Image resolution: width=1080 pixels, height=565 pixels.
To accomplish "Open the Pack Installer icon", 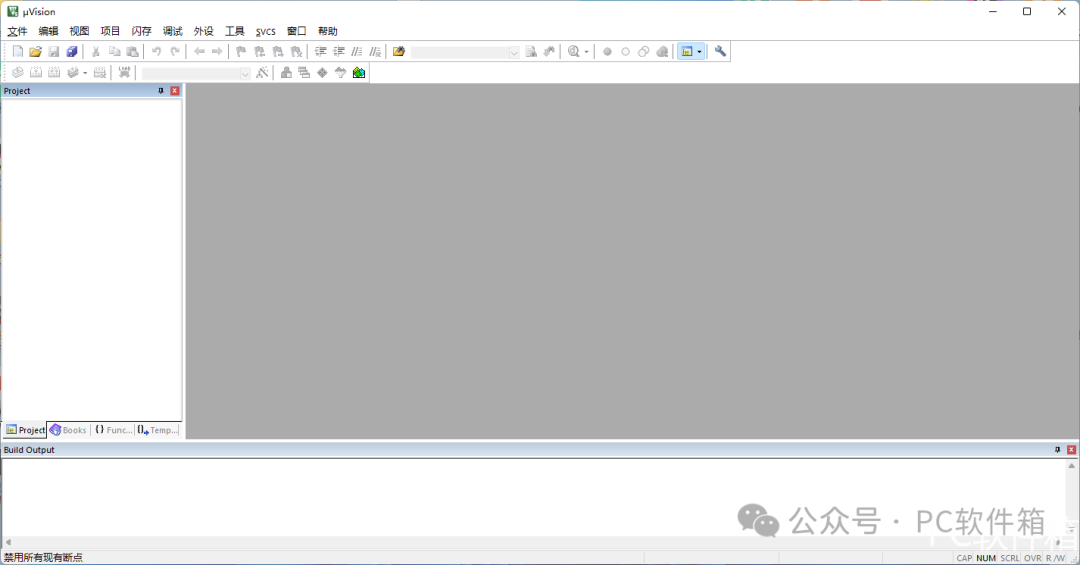I will click(x=359, y=72).
